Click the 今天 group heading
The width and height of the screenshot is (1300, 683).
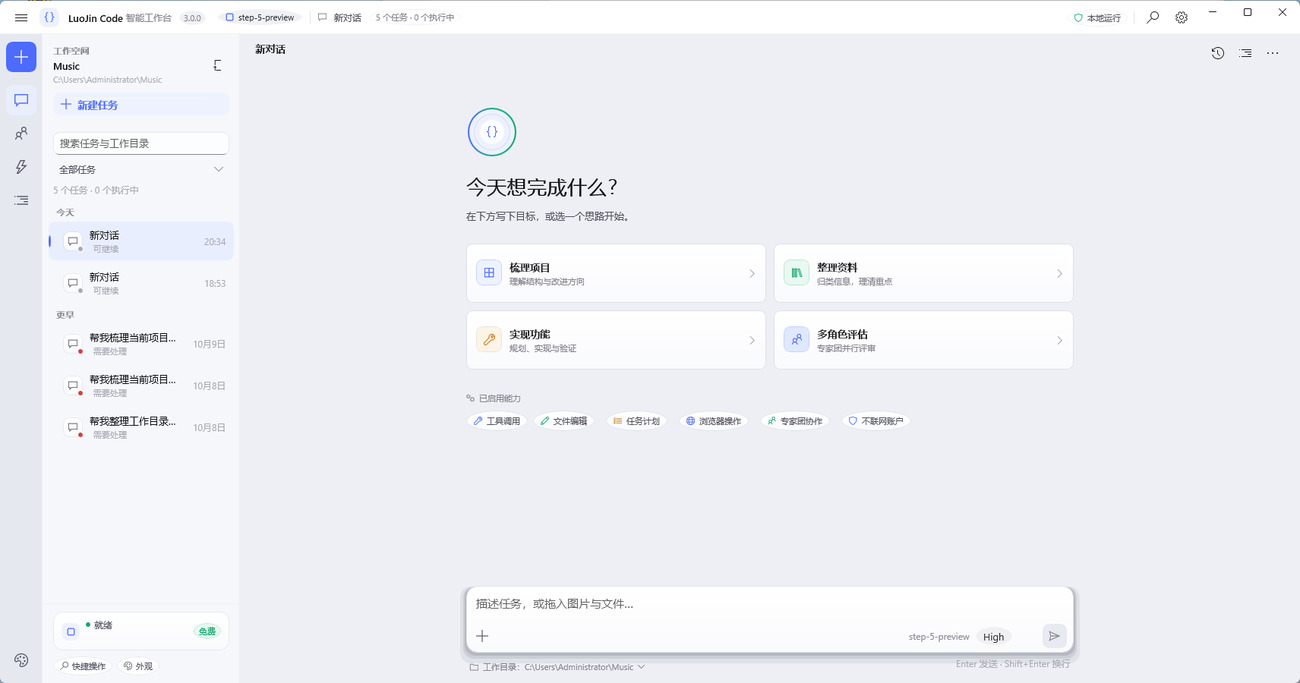tap(65, 212)
